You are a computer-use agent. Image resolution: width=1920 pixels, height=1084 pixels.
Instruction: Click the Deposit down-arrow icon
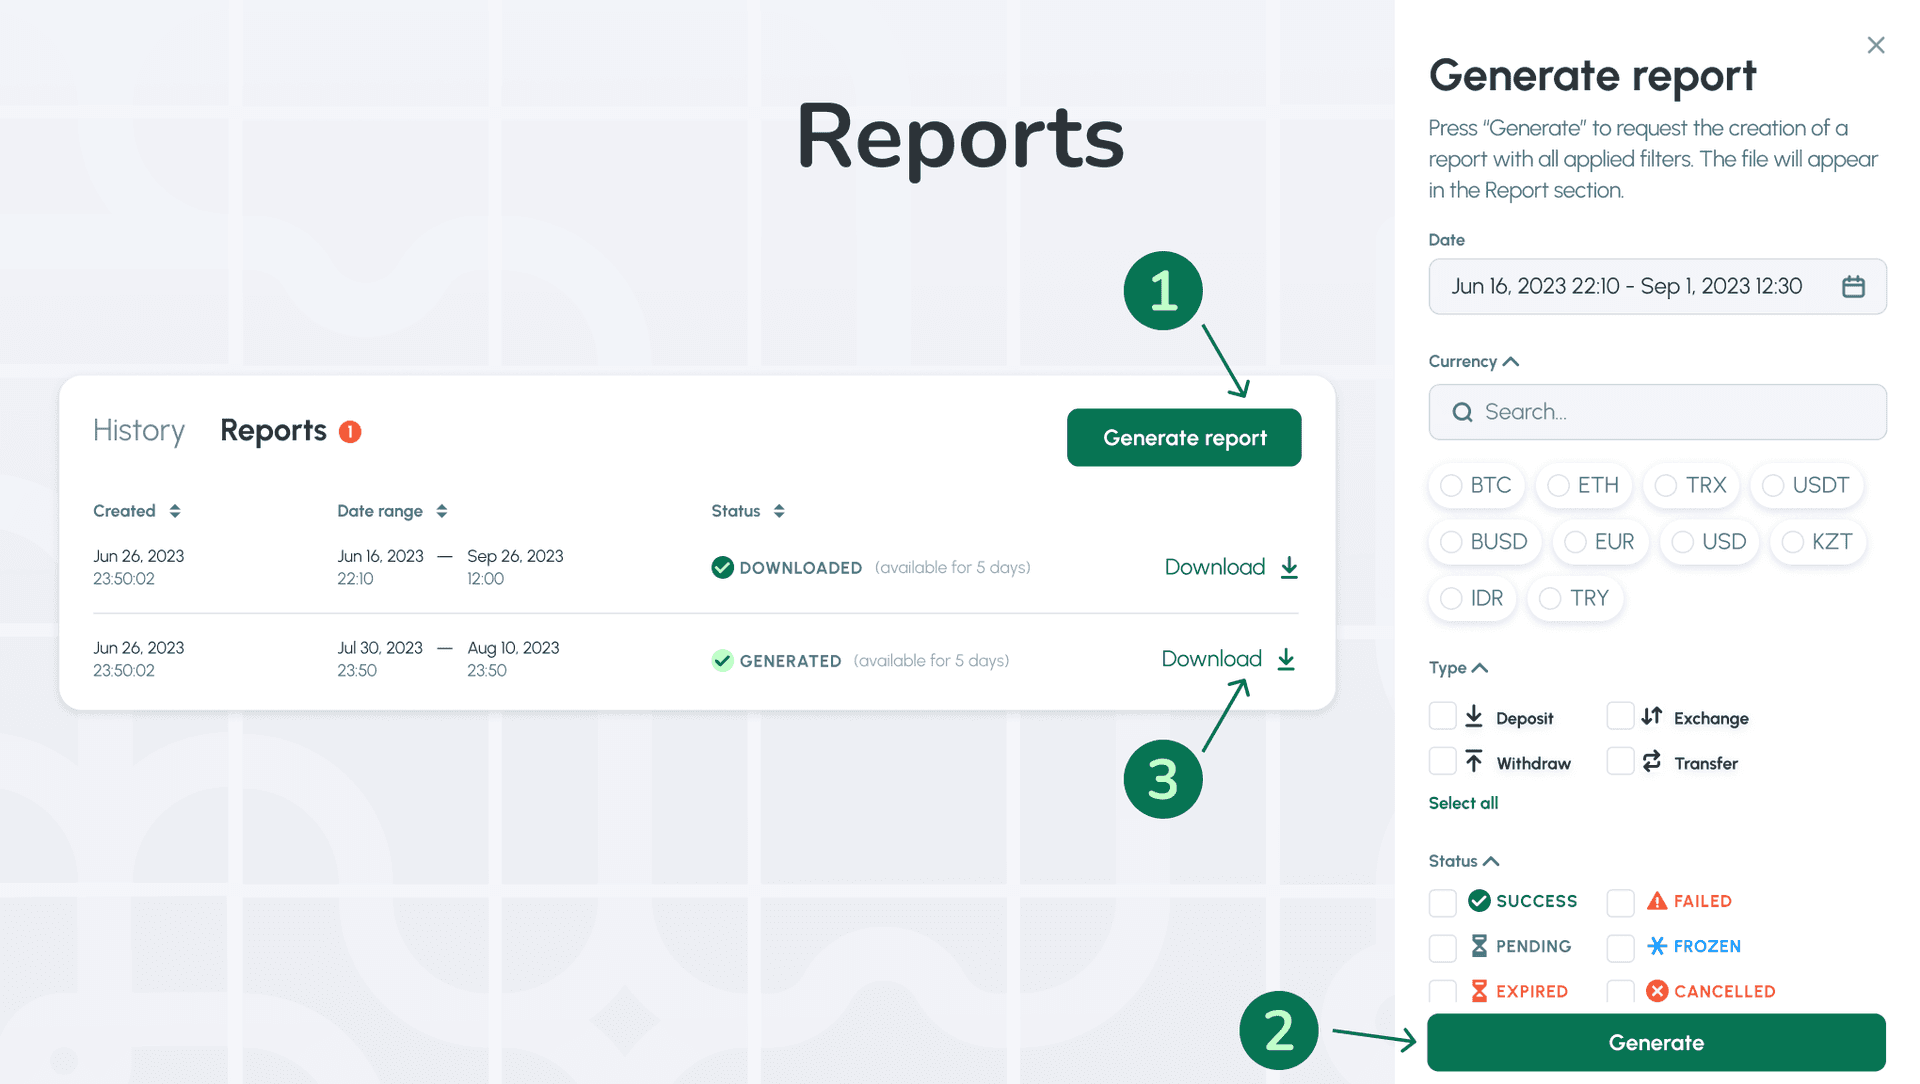pyautogui.click(x=1474, y=716)
